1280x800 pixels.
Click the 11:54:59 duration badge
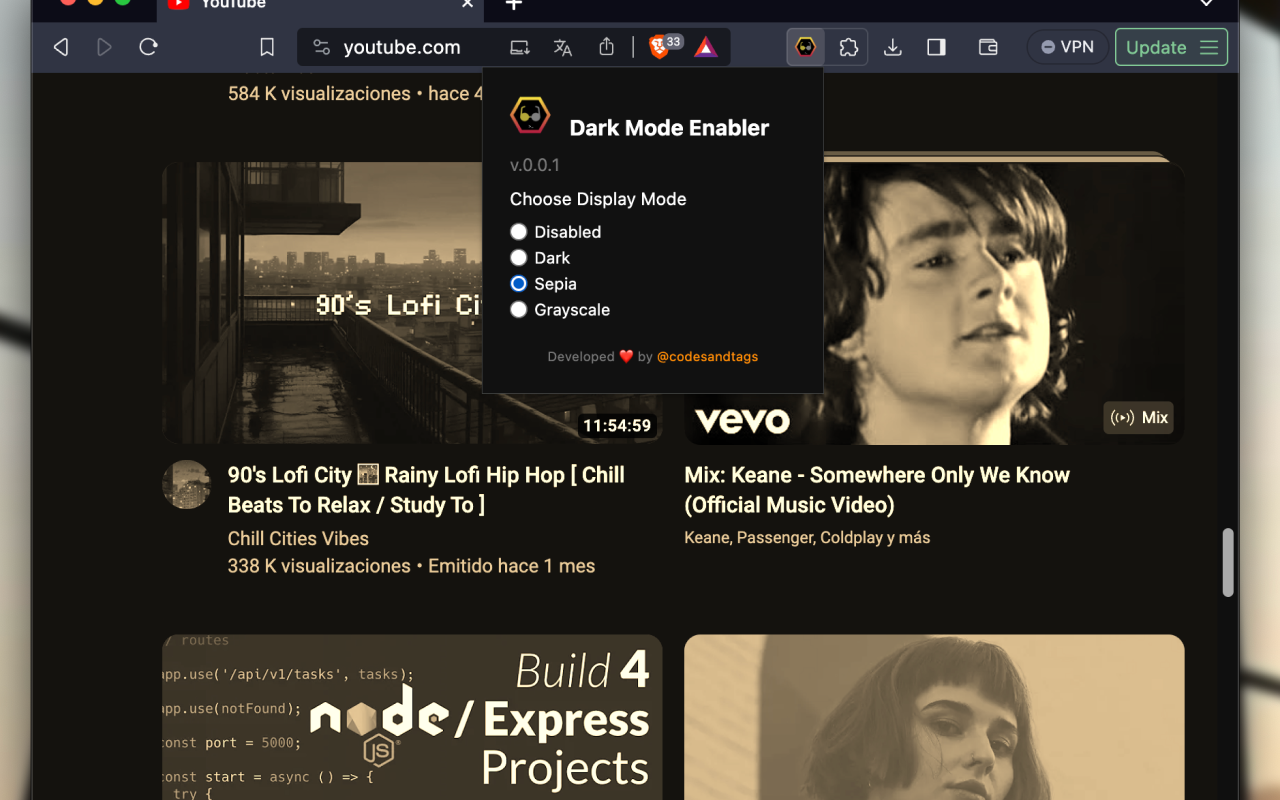click(617, 426)
